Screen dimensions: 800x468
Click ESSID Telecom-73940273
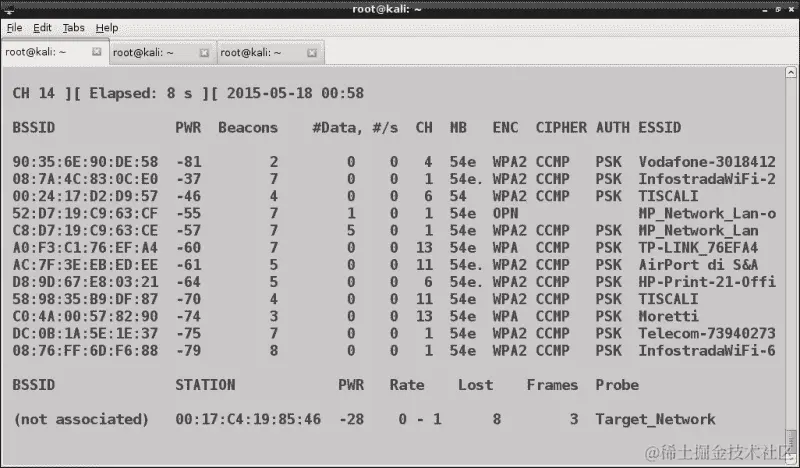coord(707,333)
